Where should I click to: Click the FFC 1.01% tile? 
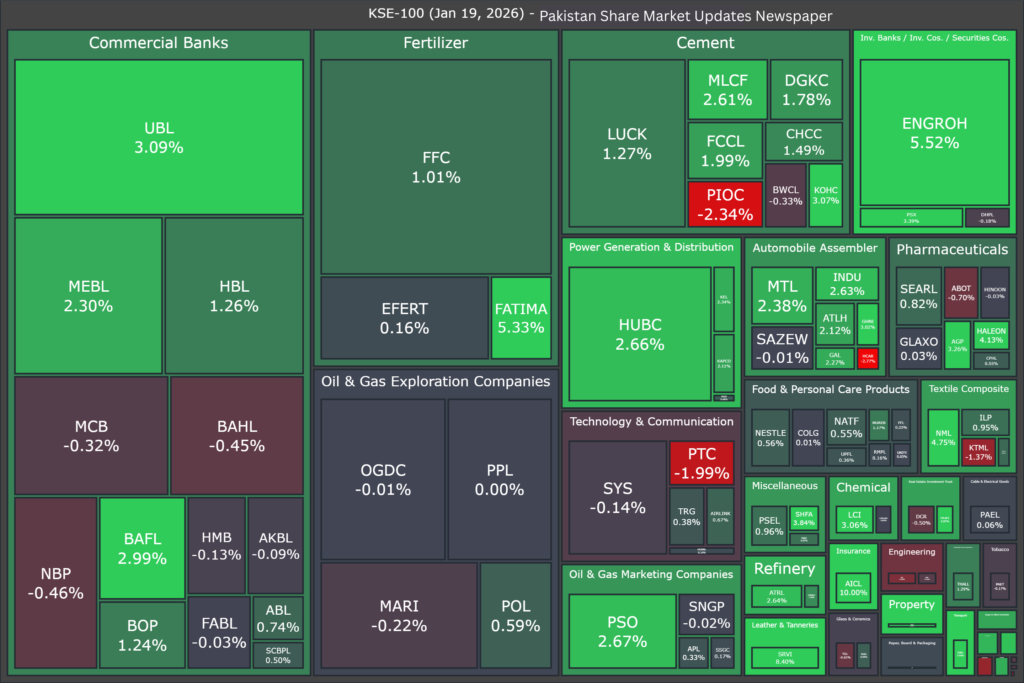point(435,167)
